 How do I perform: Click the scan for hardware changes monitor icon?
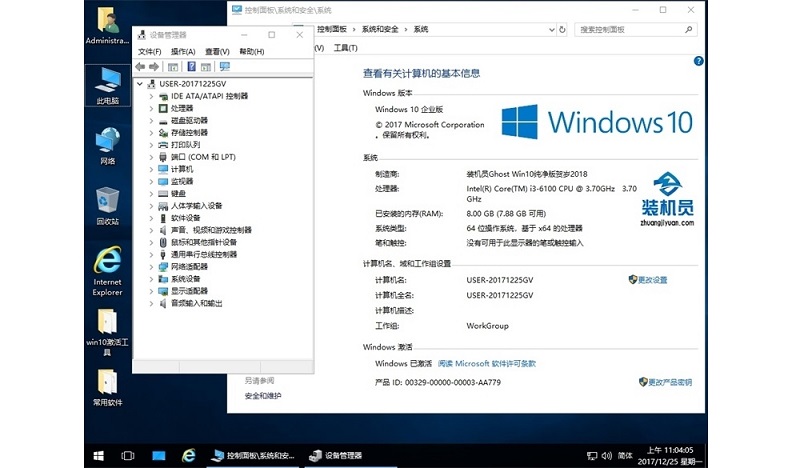click(224, 67)
